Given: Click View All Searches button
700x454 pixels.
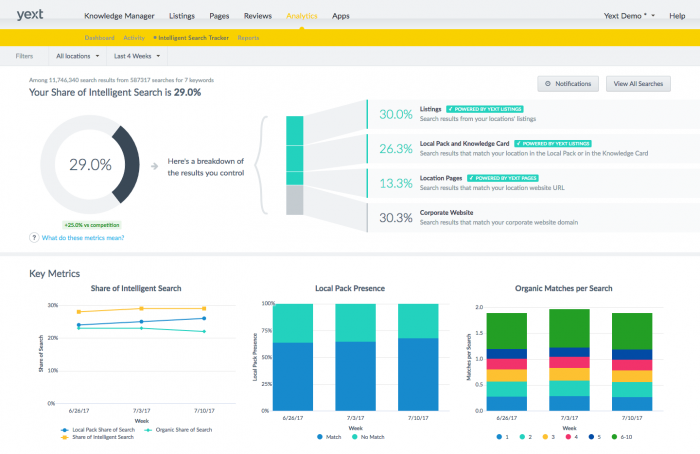Looking at the screenshot, I should point(638,84).
